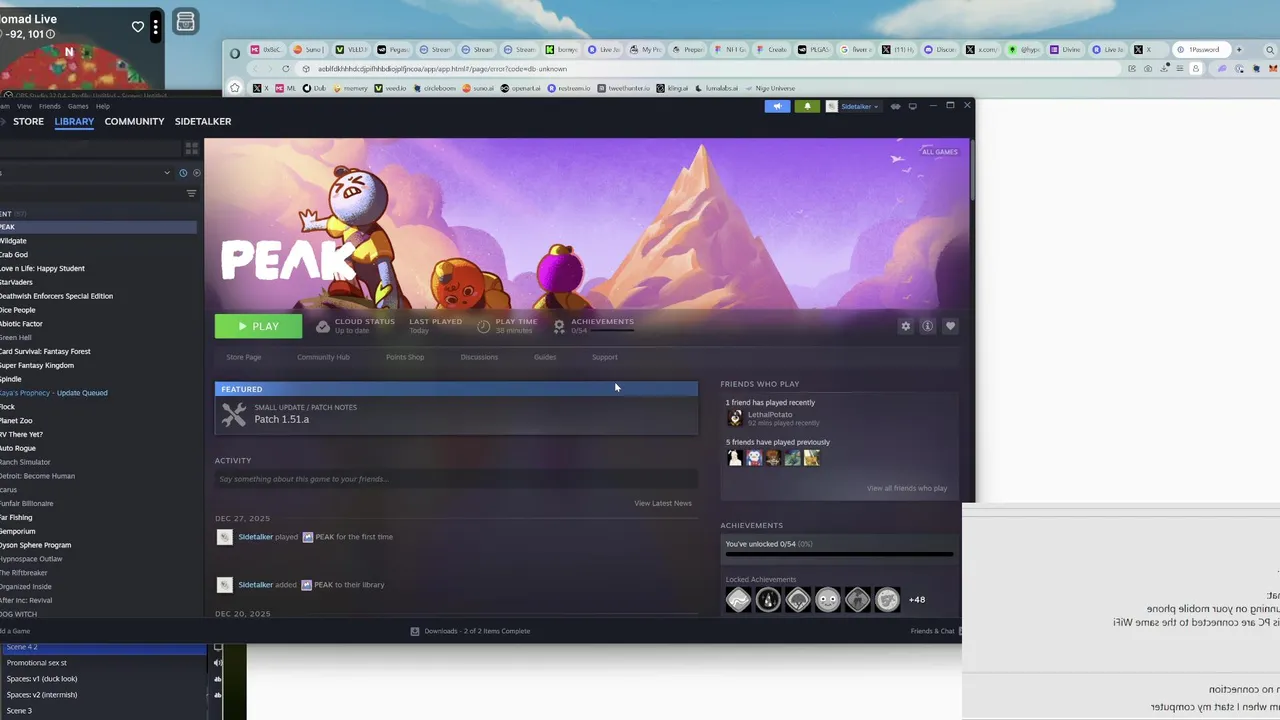Click the patch notes wrench icon
Viewport: 1280px width, 720px height.
[x=234, y=414]
